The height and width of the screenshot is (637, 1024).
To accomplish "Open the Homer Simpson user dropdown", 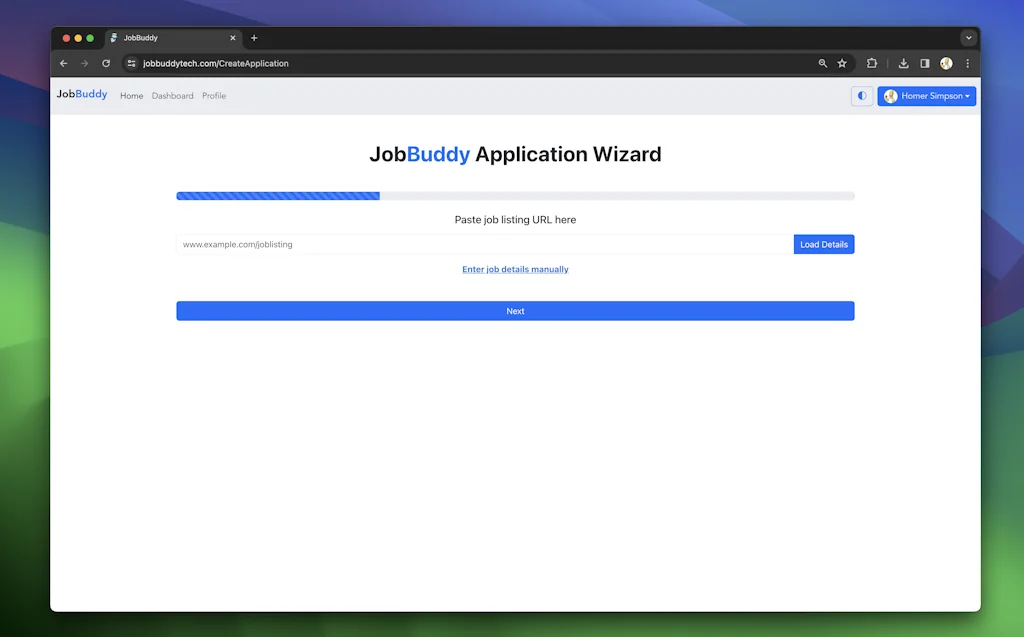I will (927, 96).
